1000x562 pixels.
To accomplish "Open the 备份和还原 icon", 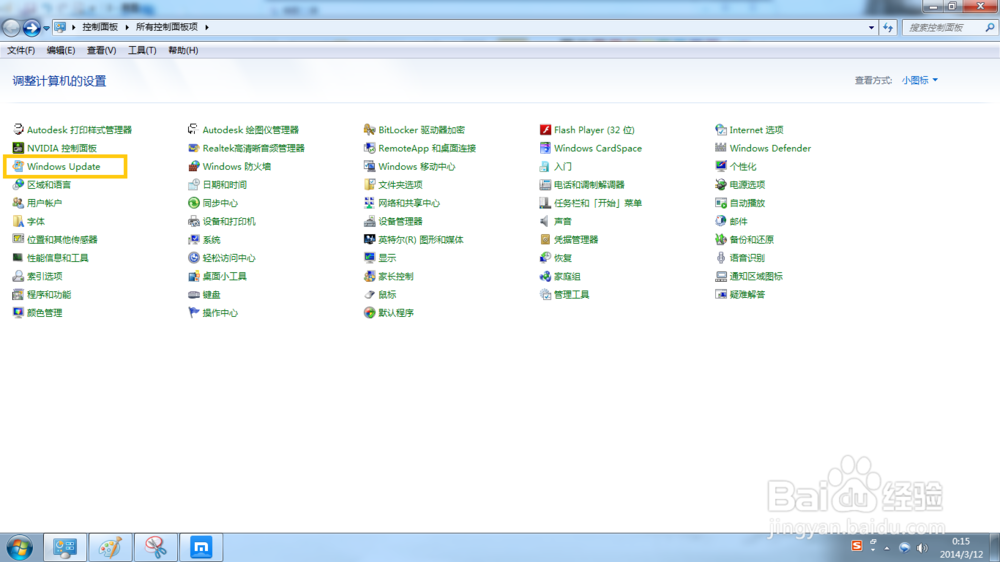I will pyautogui.click(x=721, y=239).
